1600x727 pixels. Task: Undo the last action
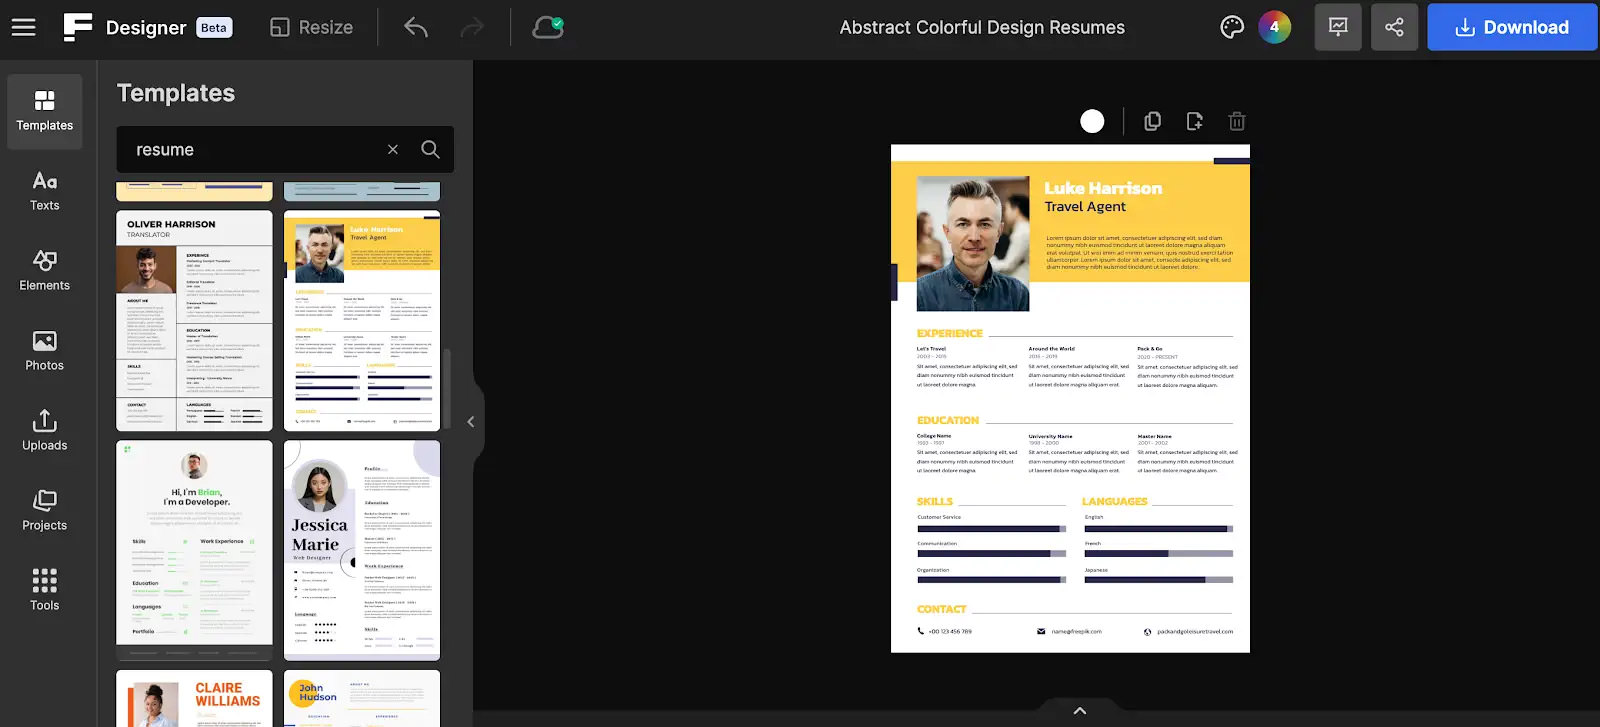[x=416, y=27]
